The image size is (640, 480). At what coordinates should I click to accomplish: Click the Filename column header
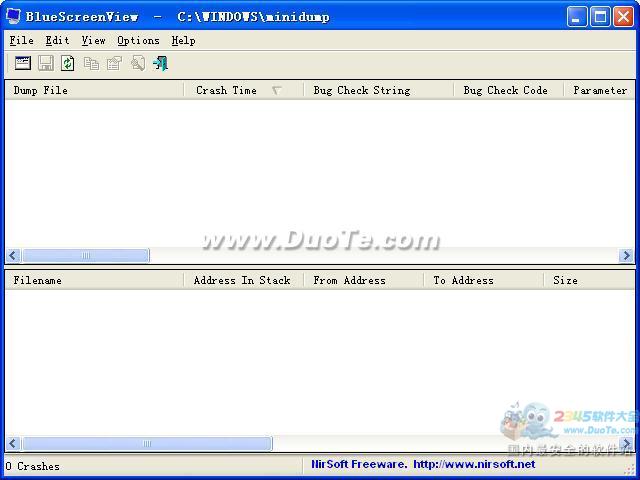38,280
